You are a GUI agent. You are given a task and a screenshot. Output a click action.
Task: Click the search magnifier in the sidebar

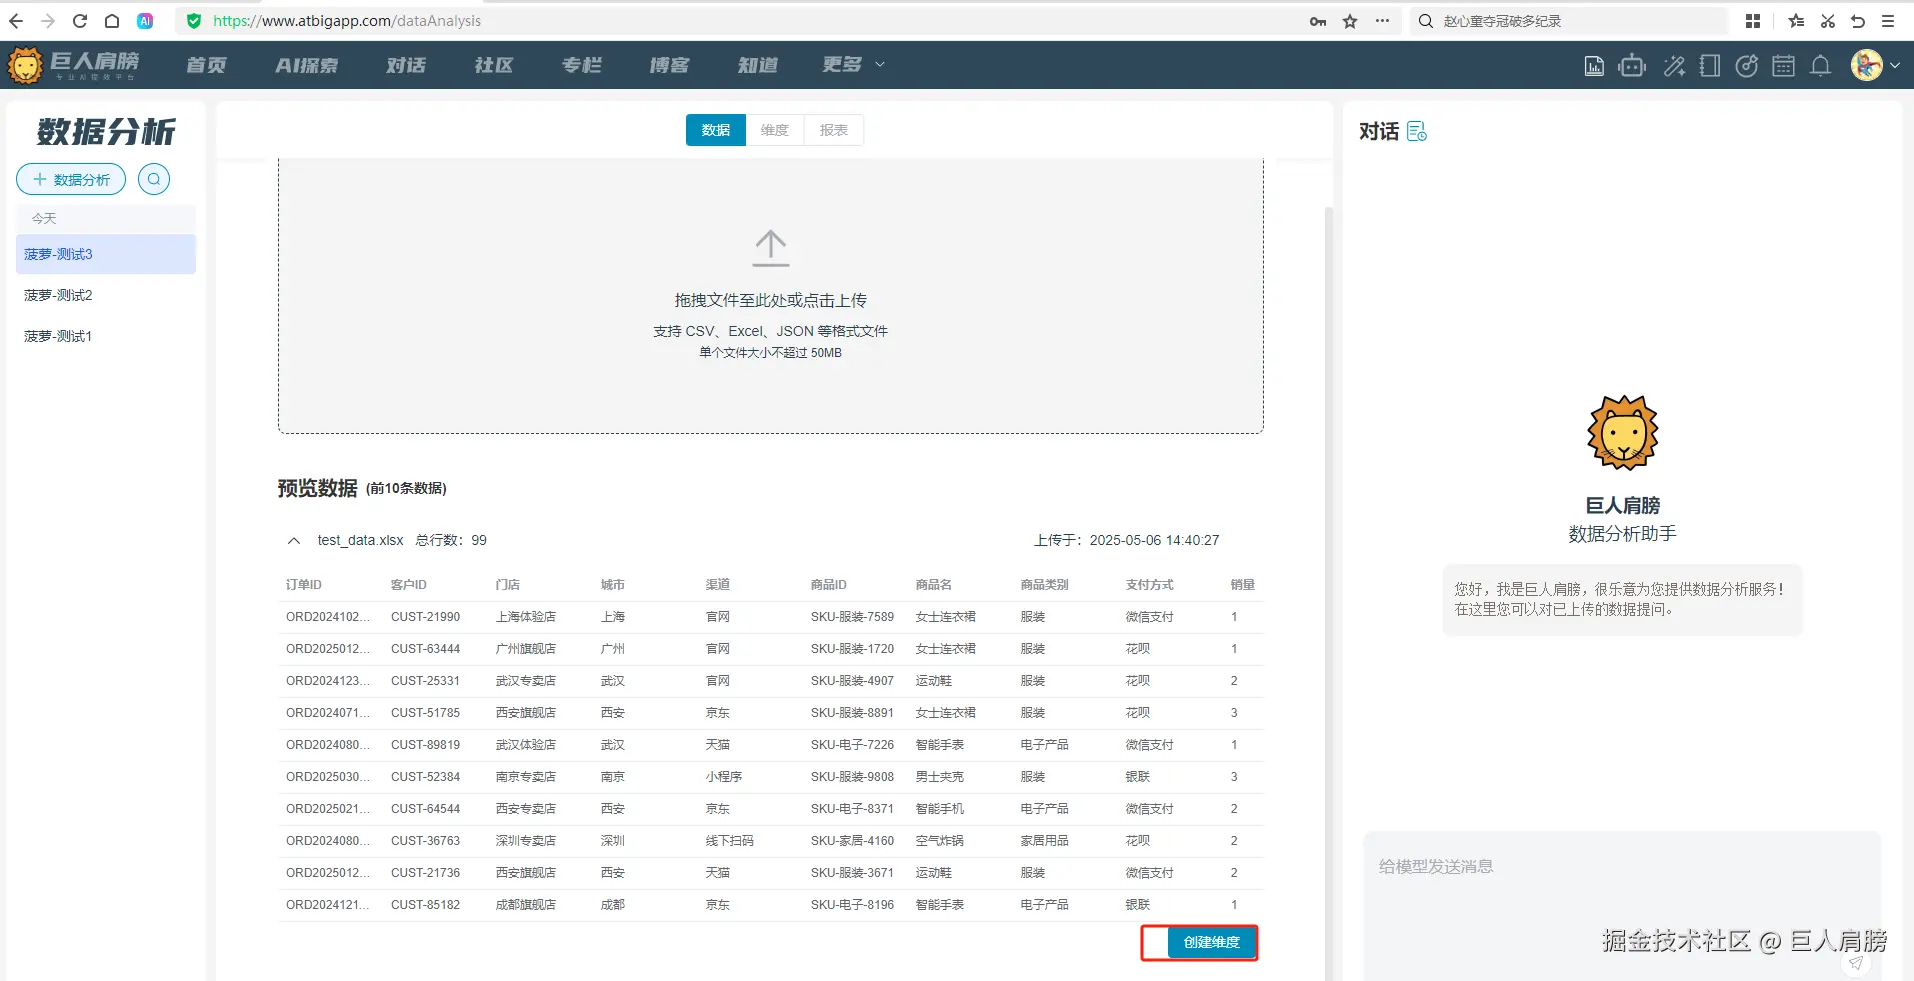pos(154,179)
